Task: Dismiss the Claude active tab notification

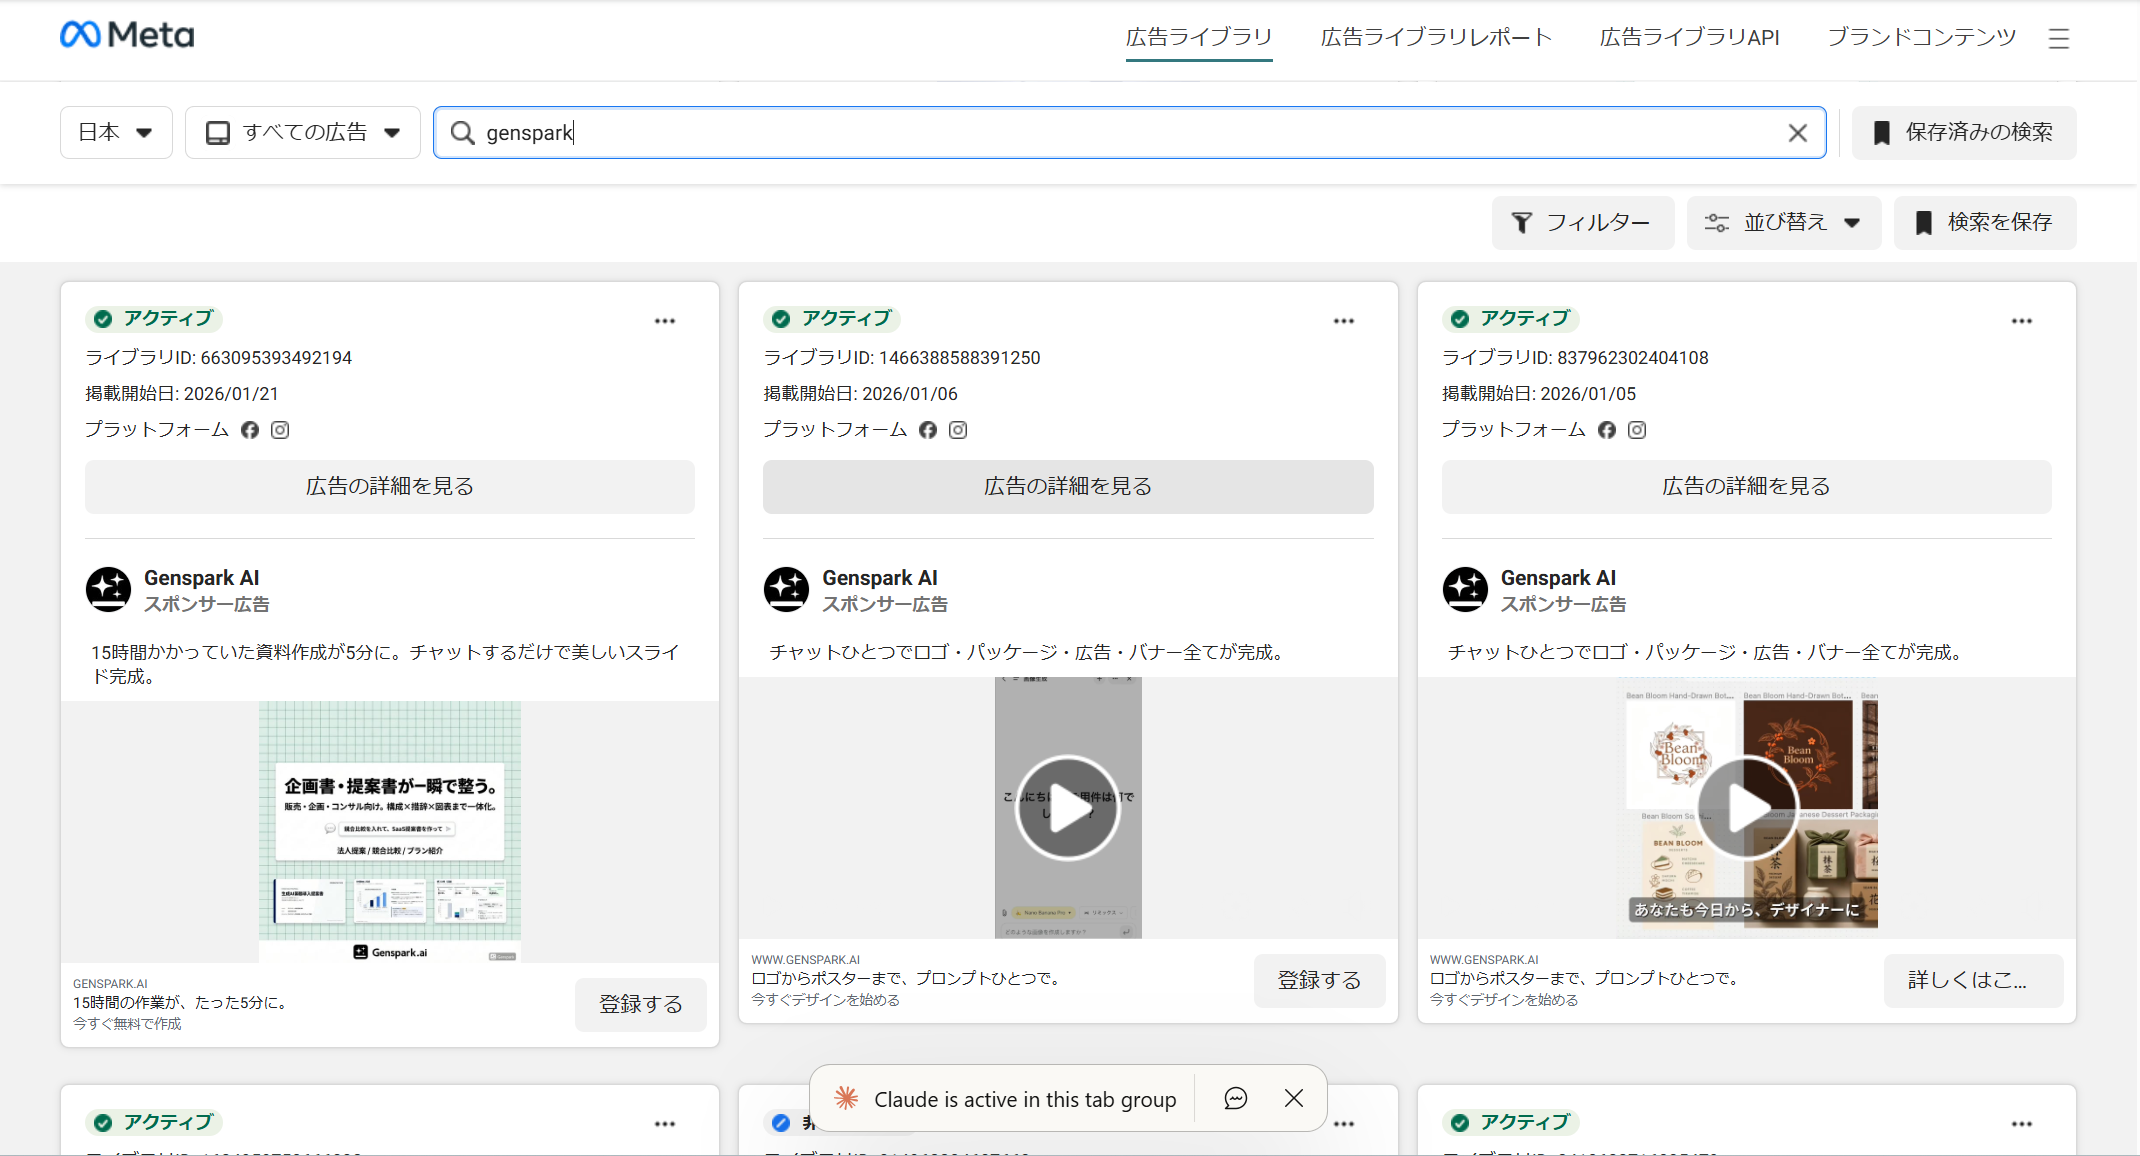Action: (x=1293, y=1099)
